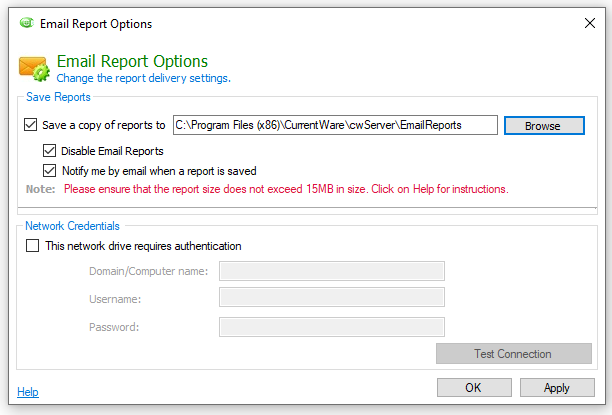Enable network drive requires authentication checkbox
612x415 pixels.
coord(32,246)
